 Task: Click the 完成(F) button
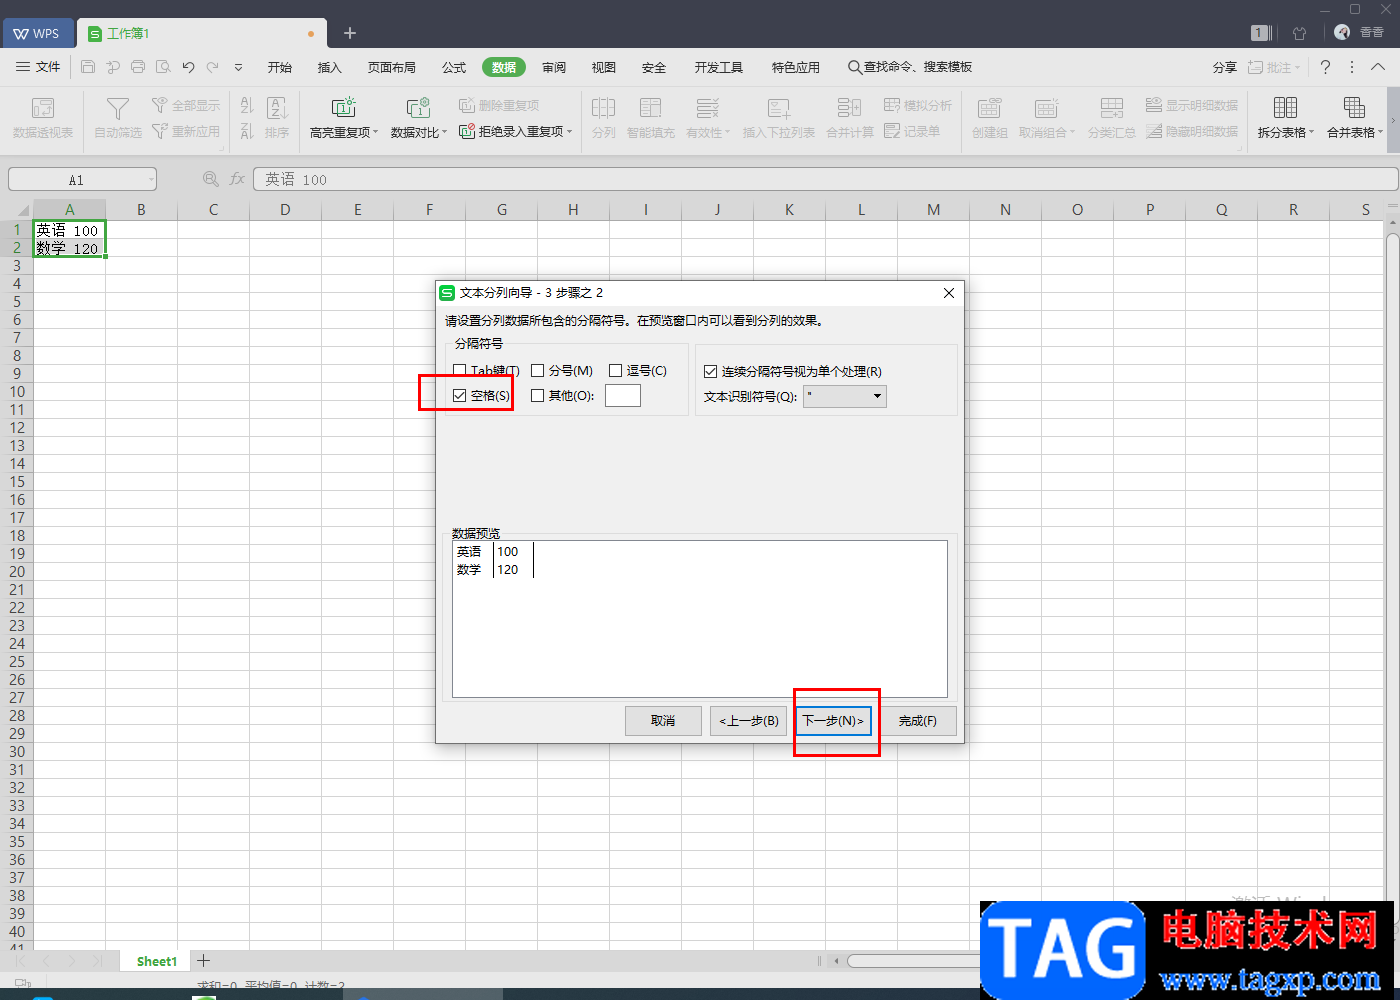pos(918,720)
